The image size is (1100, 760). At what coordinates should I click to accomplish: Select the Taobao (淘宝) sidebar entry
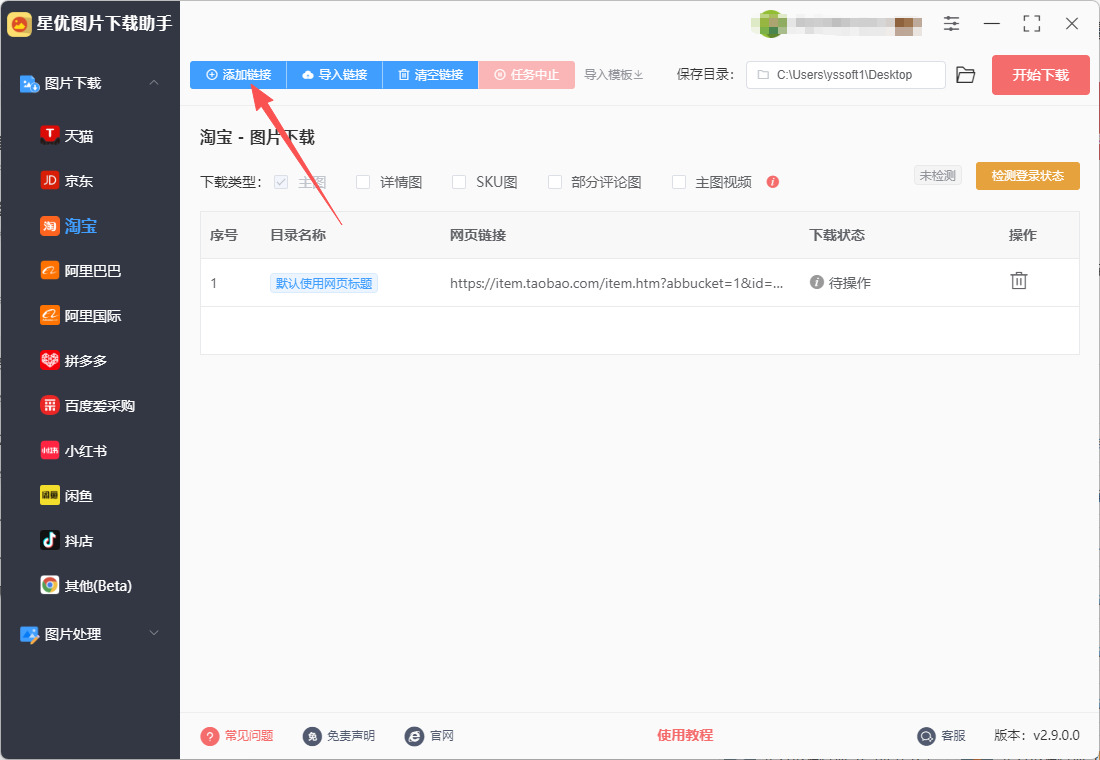[68, 226]
